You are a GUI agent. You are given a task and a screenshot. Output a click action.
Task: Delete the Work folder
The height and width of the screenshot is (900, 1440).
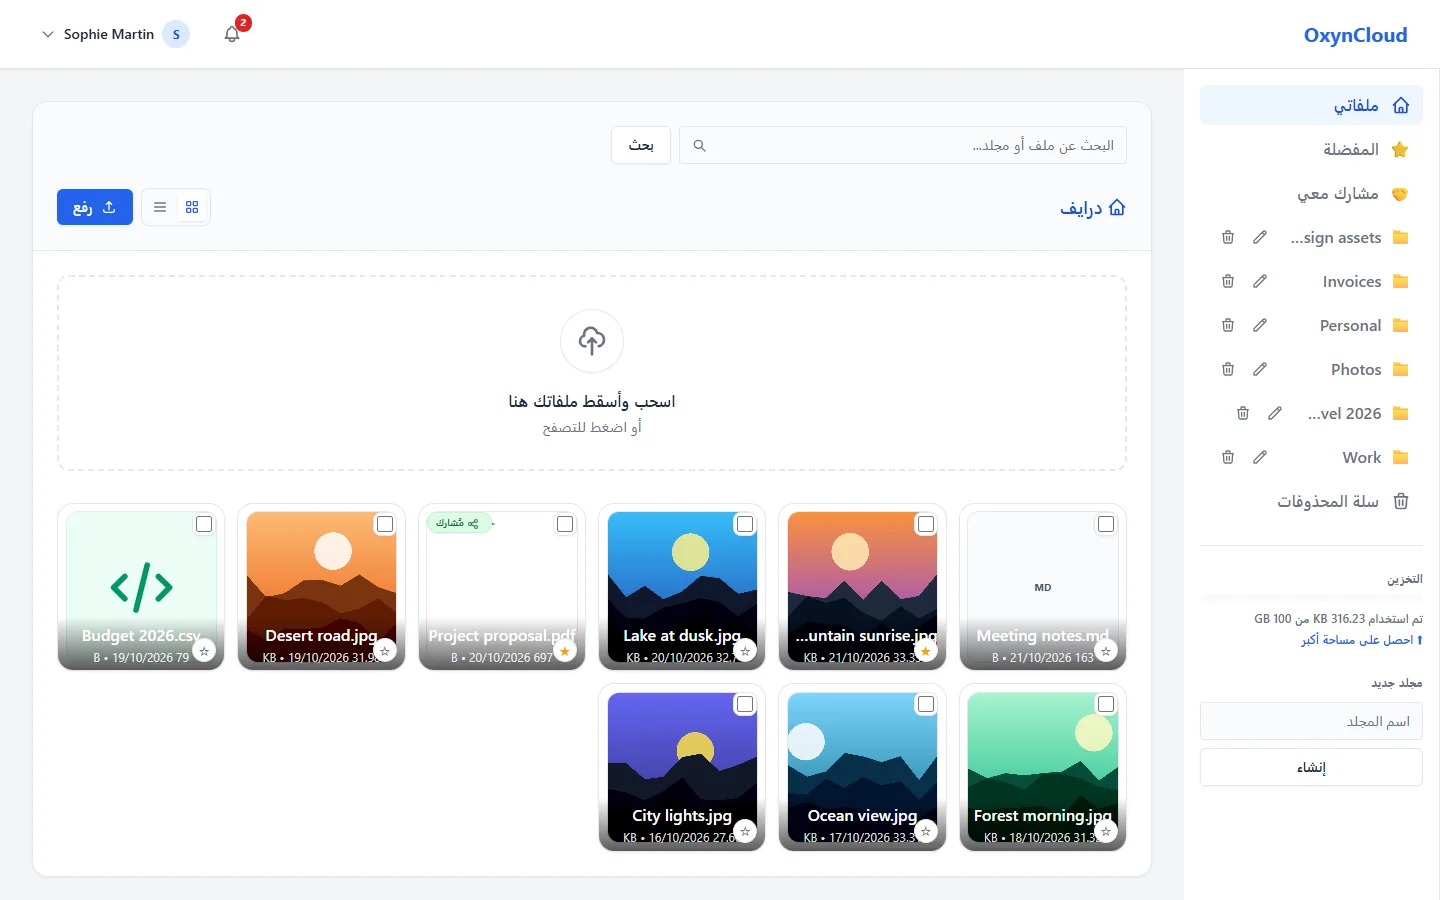point(1228,457)
